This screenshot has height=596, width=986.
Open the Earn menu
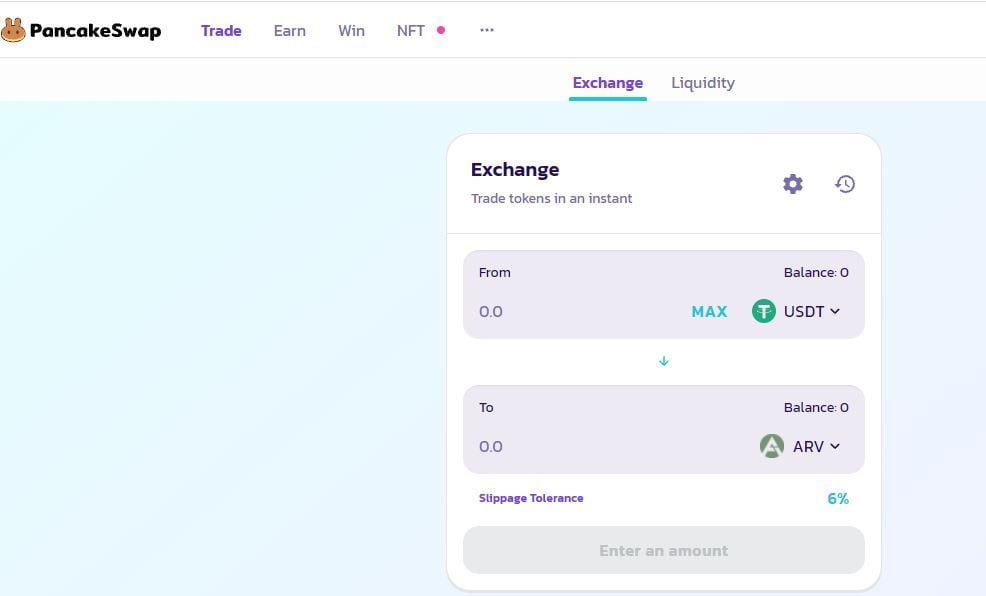[x=290, y=31]
